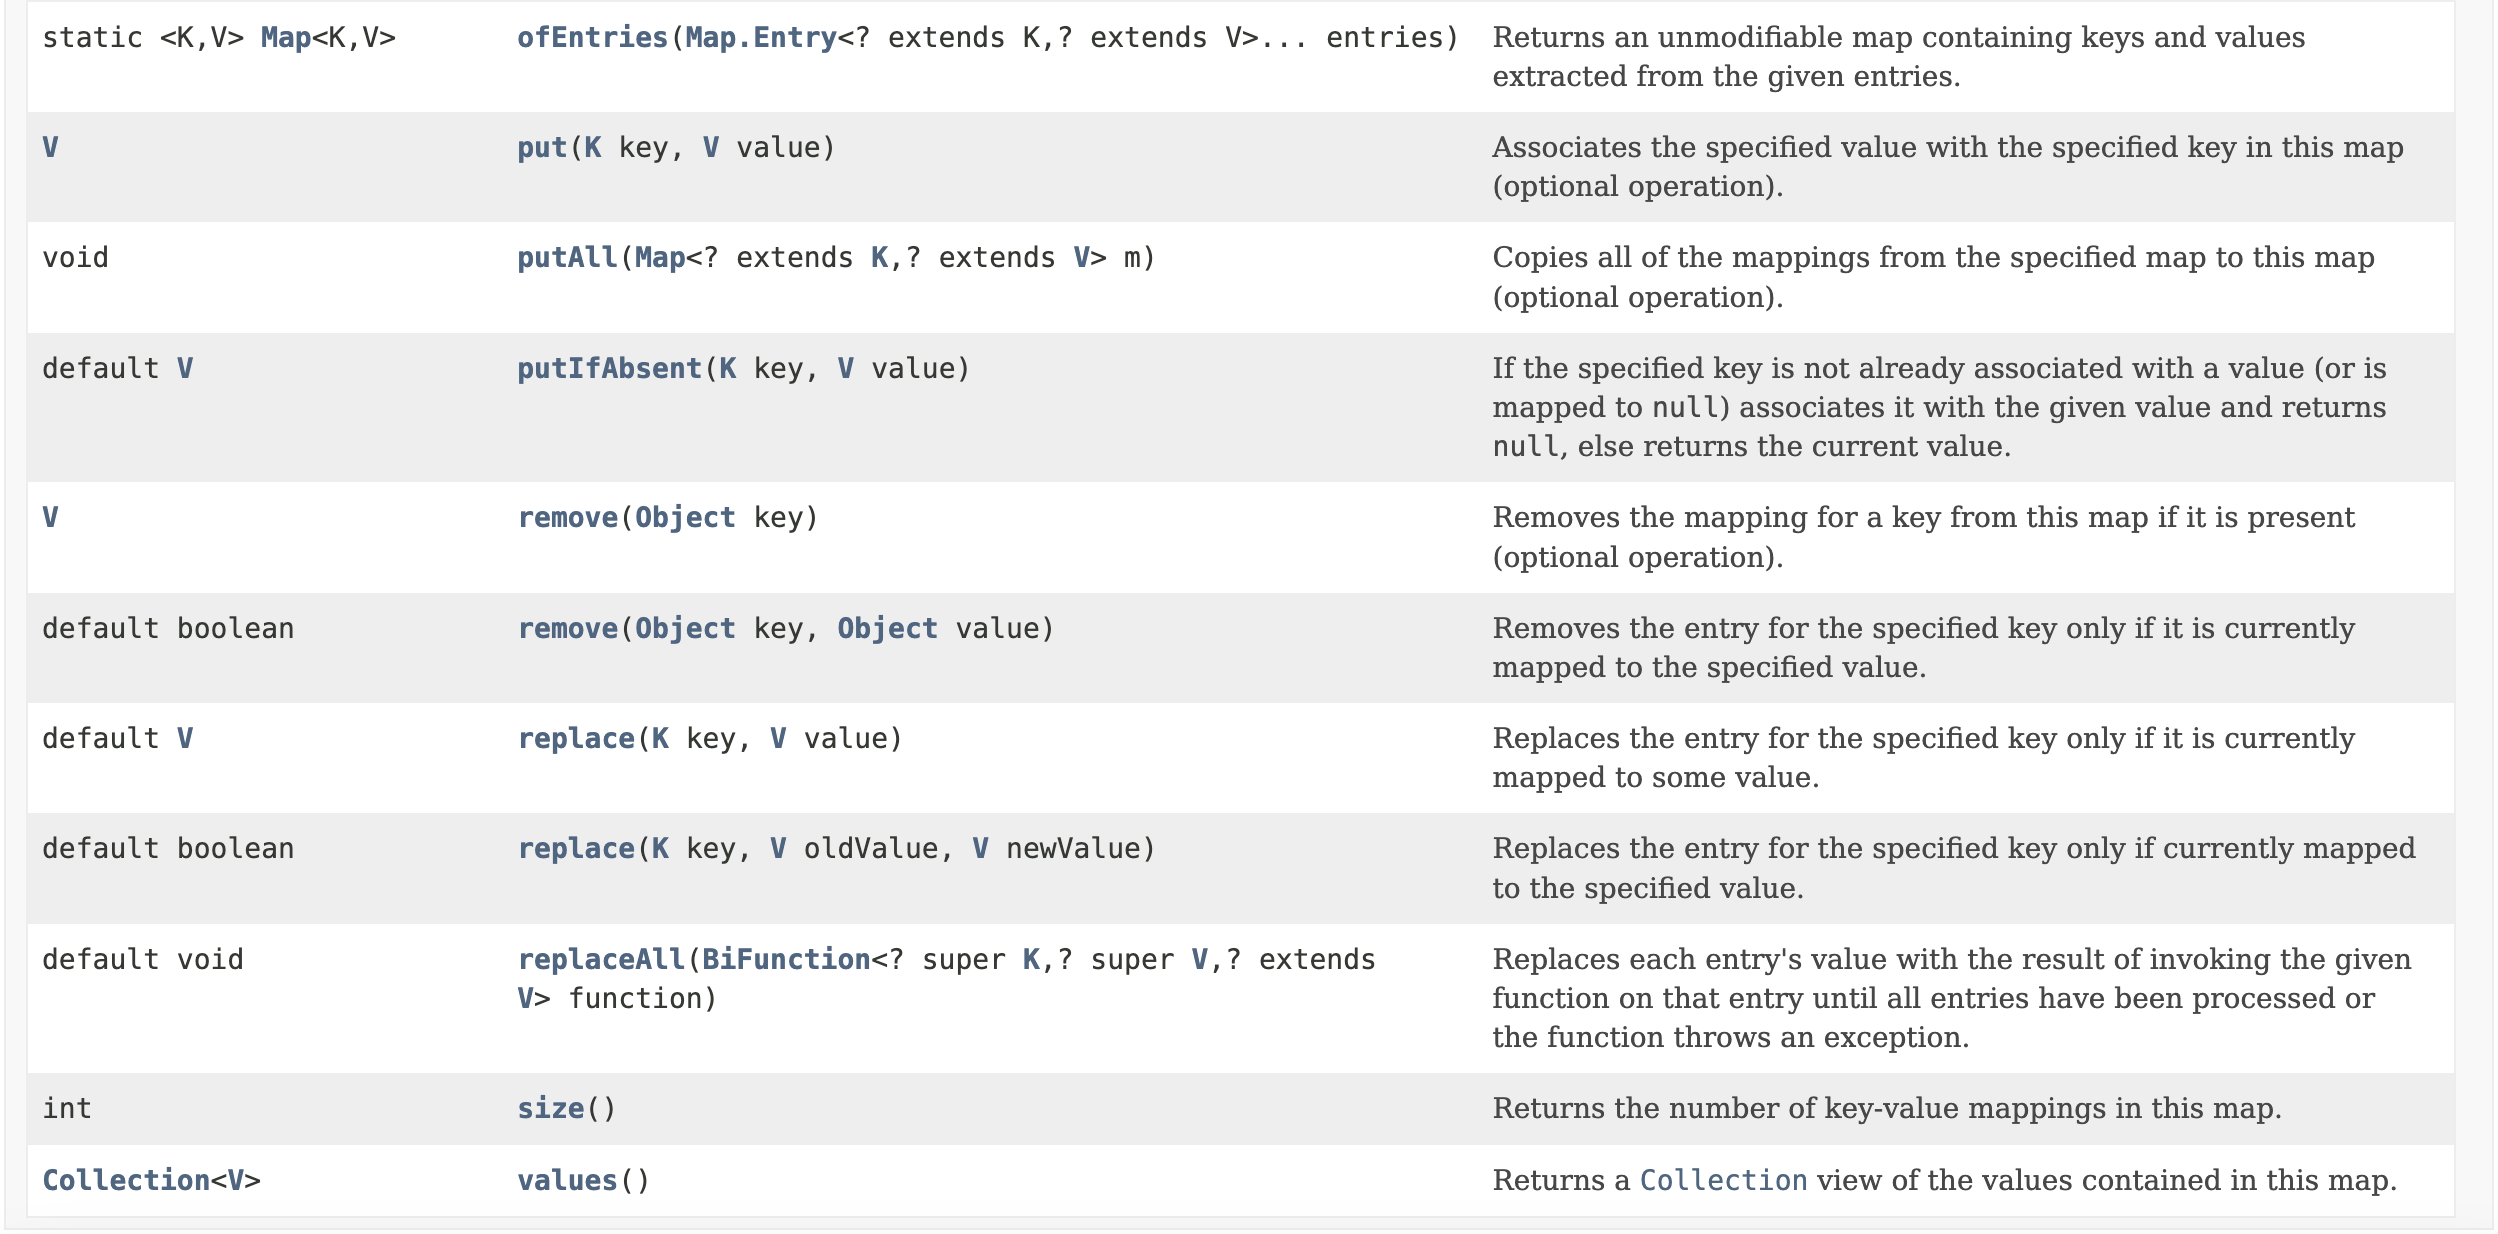
Task: Open the remove(Object key, Object value) method
Action: (x=567, y=629)
